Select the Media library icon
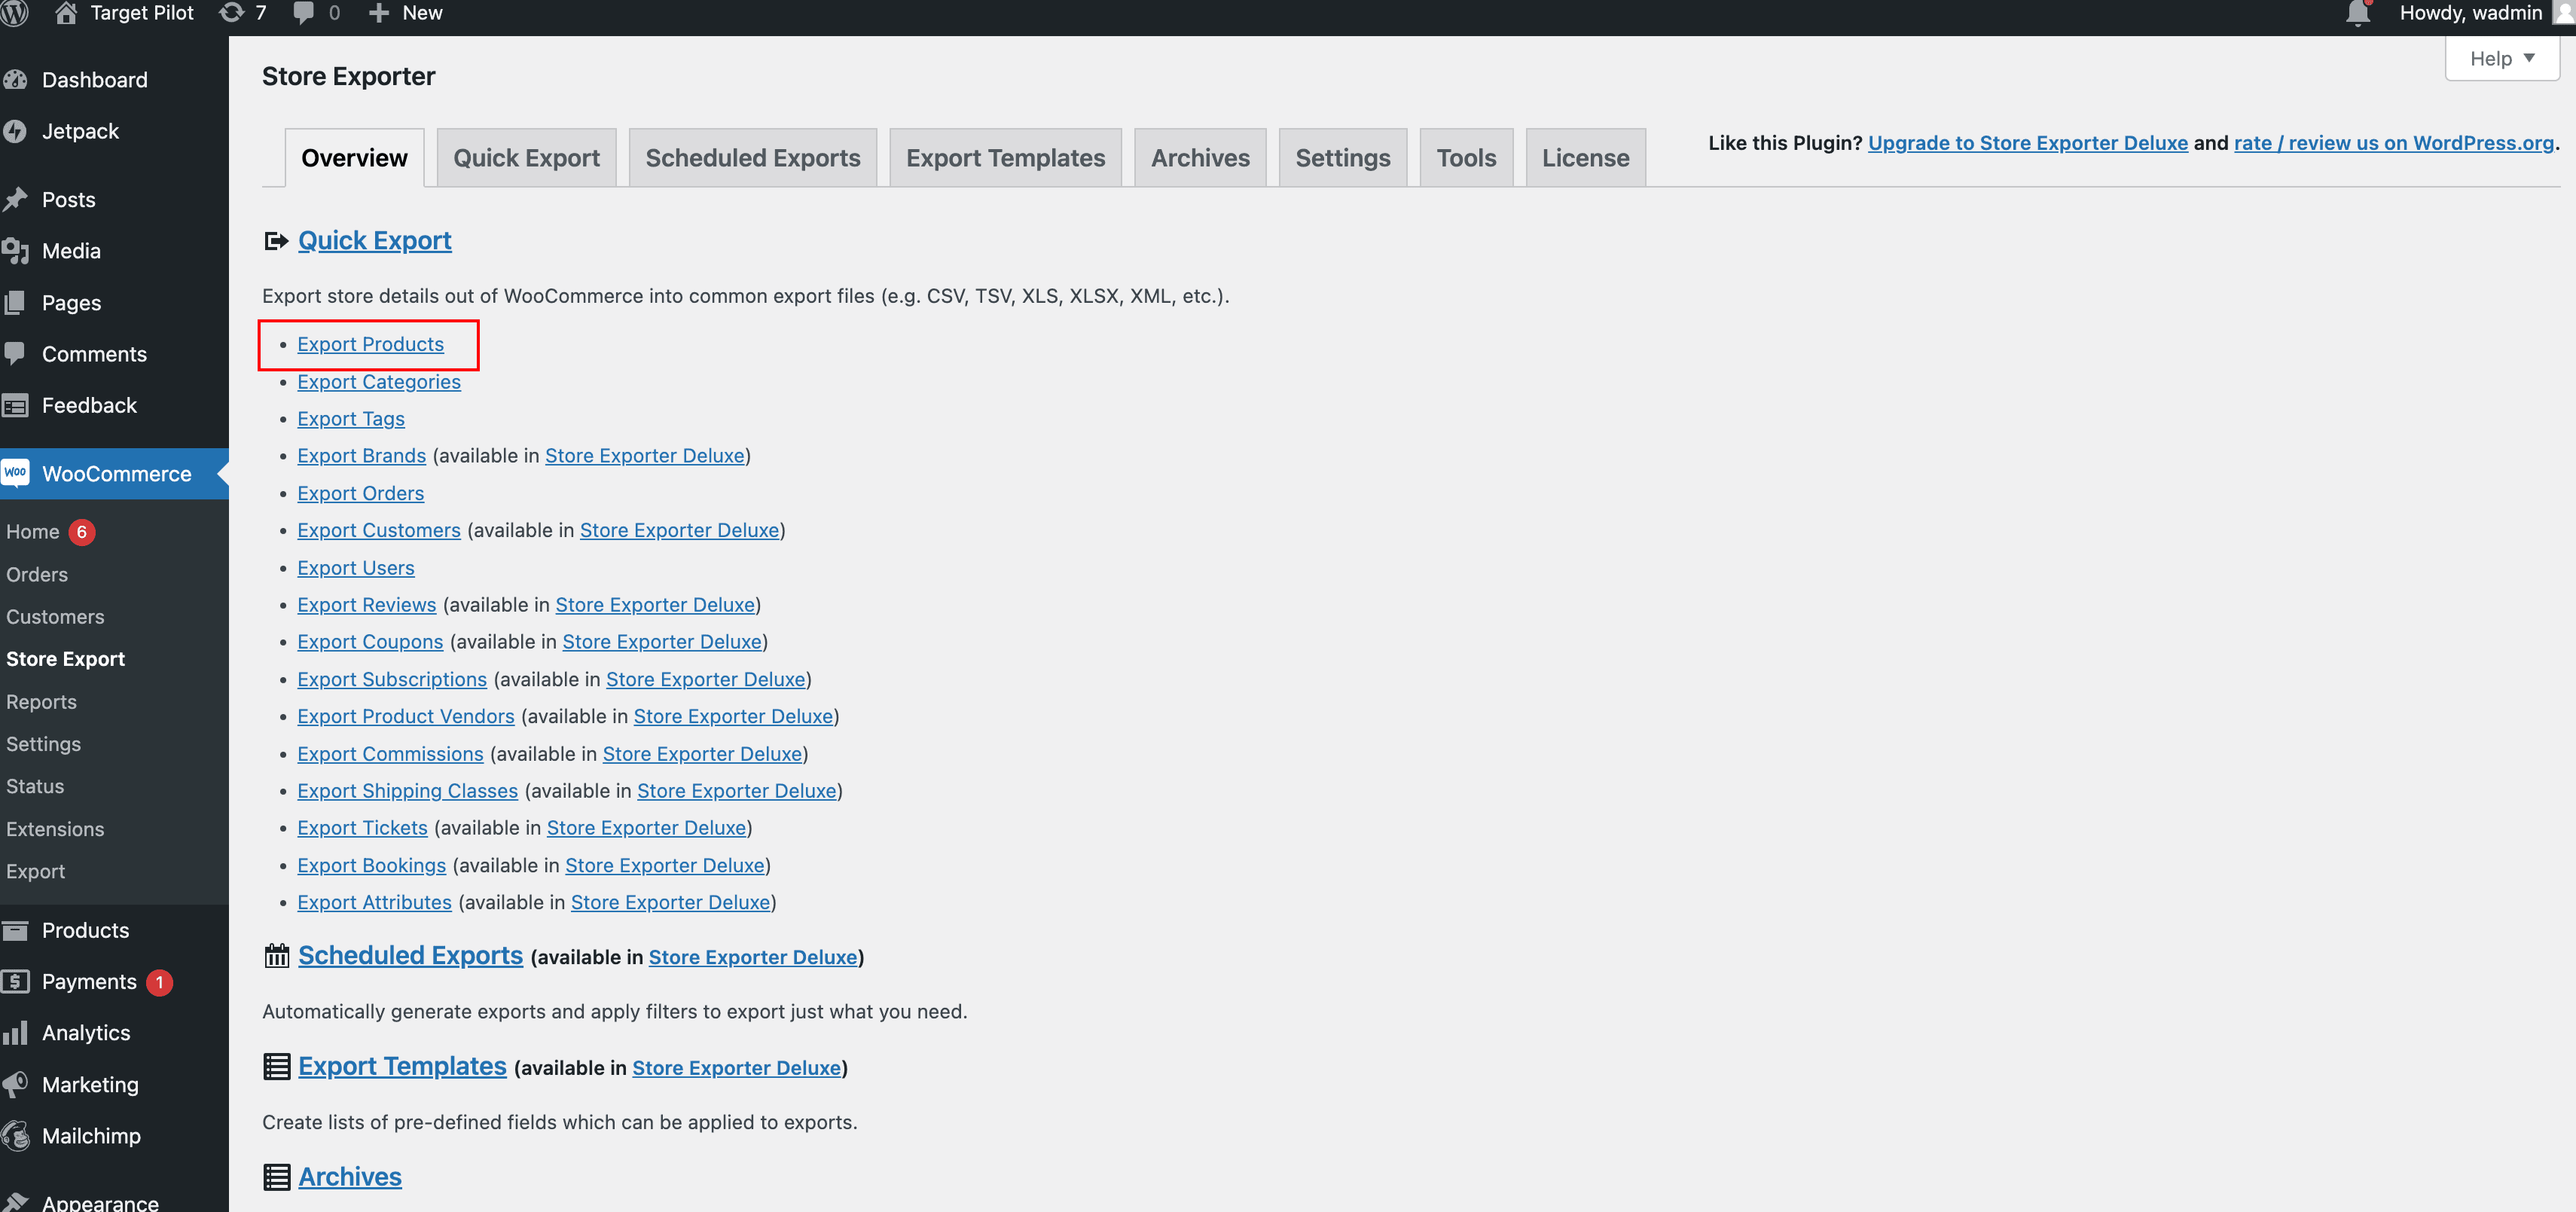The image size is (2576, 1212). (x=16, y=251)
